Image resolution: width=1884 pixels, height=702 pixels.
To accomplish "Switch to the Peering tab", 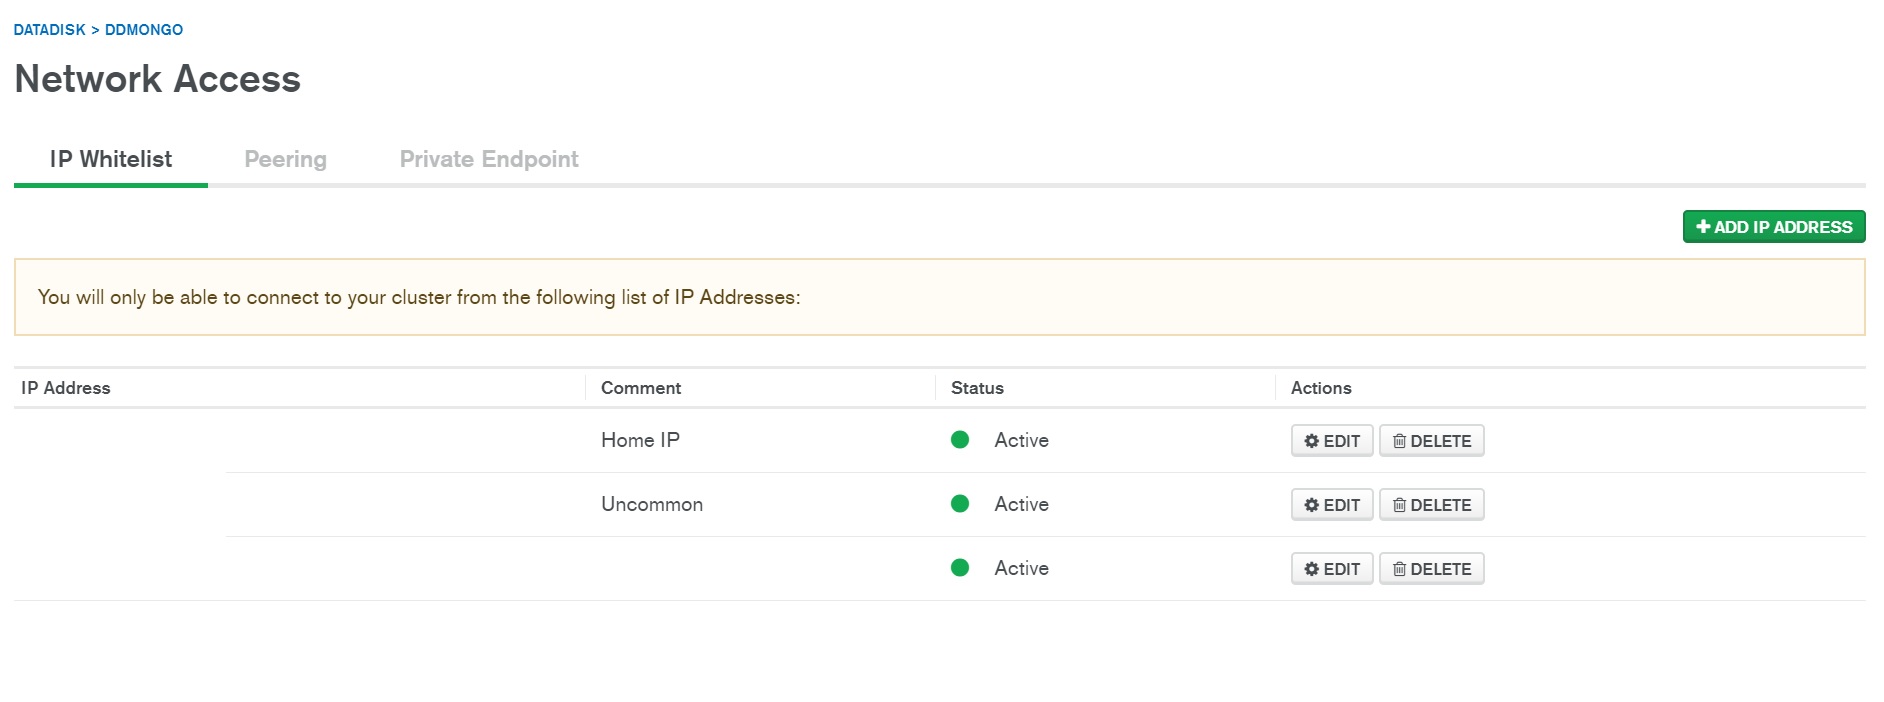I will click(x=285, y=160).
